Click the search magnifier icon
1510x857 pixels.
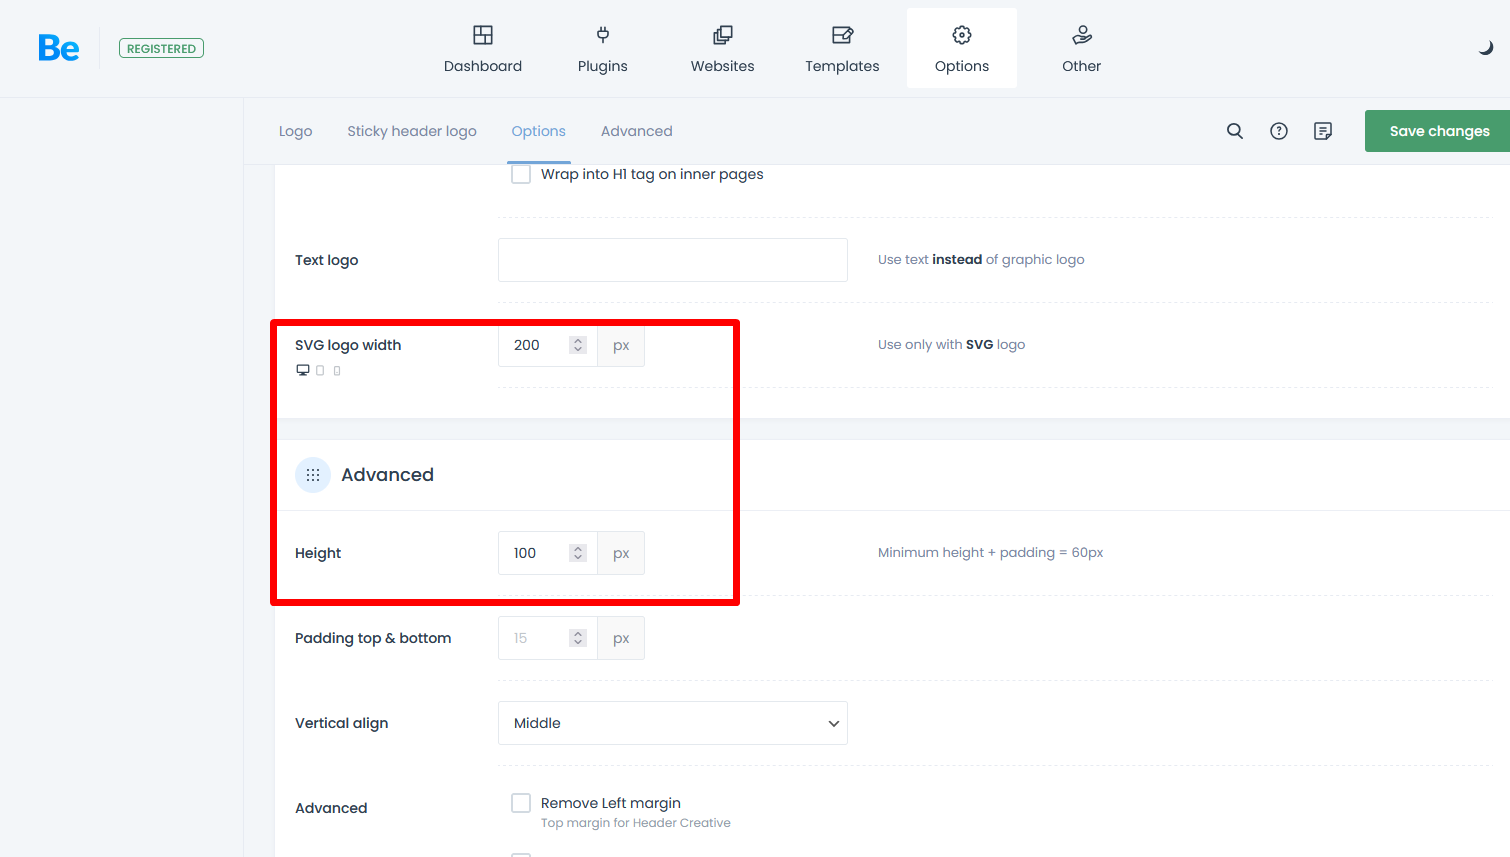(1235, 131)
